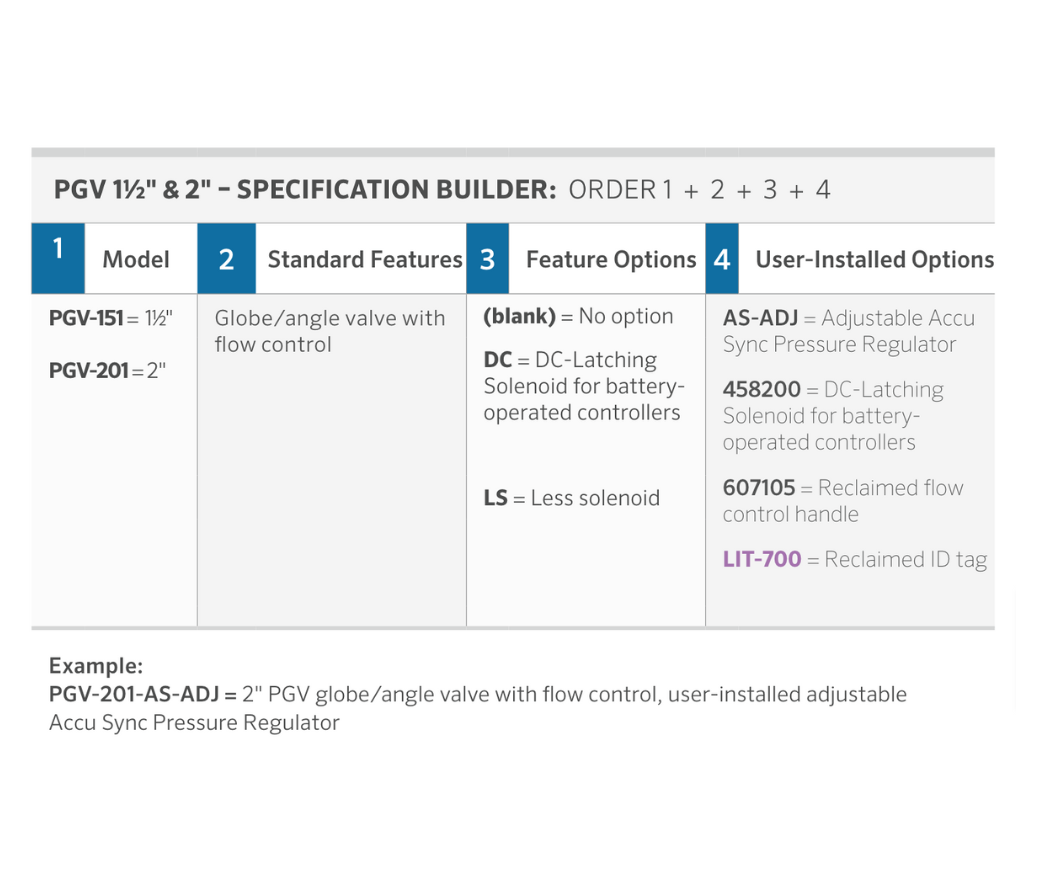1040x880 pixels.
Task: Click the PGV-201 model code
Action: [x=89, y=371]
